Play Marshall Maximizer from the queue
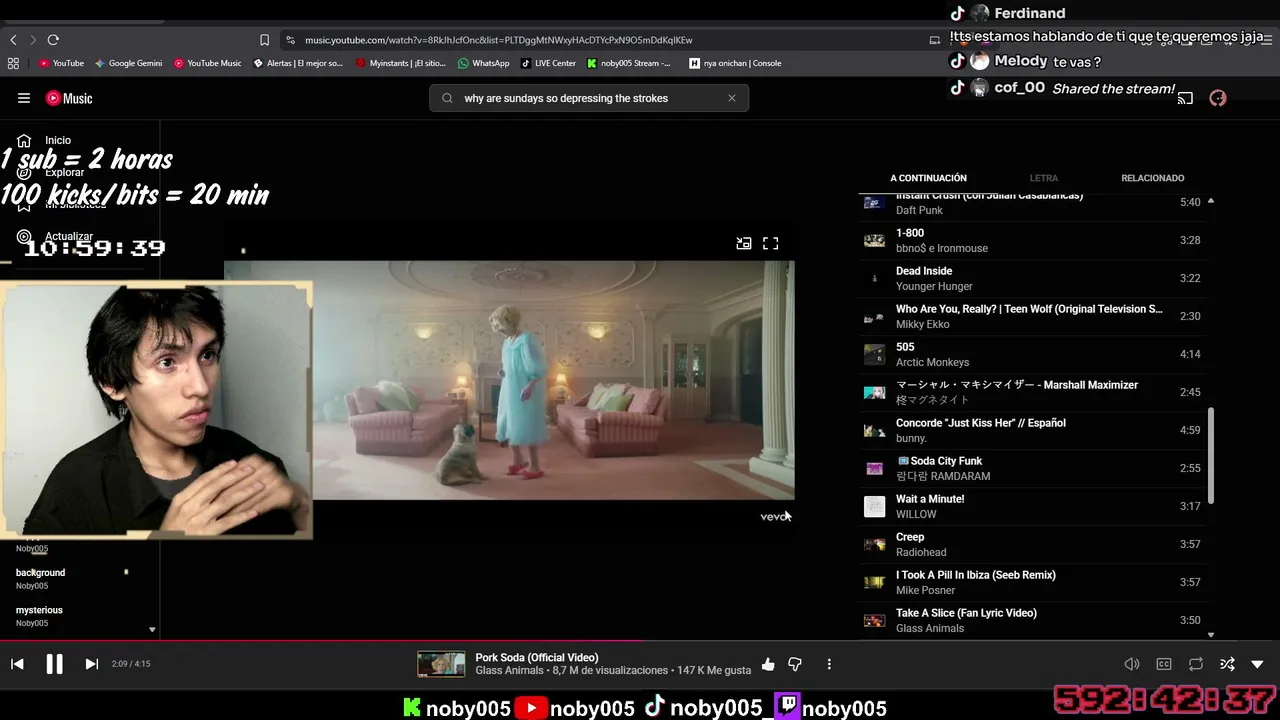The height and width of the screenshot is (720, 1280). coord(1033,392)
